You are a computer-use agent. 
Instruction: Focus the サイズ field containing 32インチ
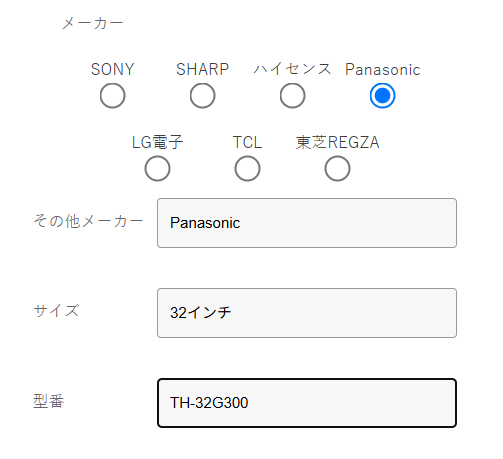point(307,313)
